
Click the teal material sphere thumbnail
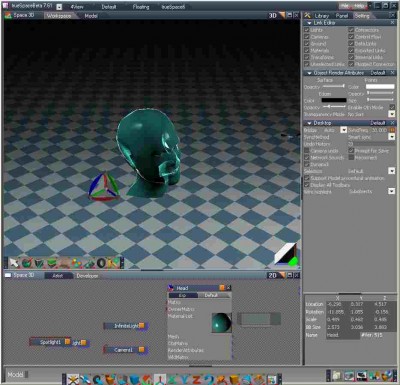(x=221, y=322)
